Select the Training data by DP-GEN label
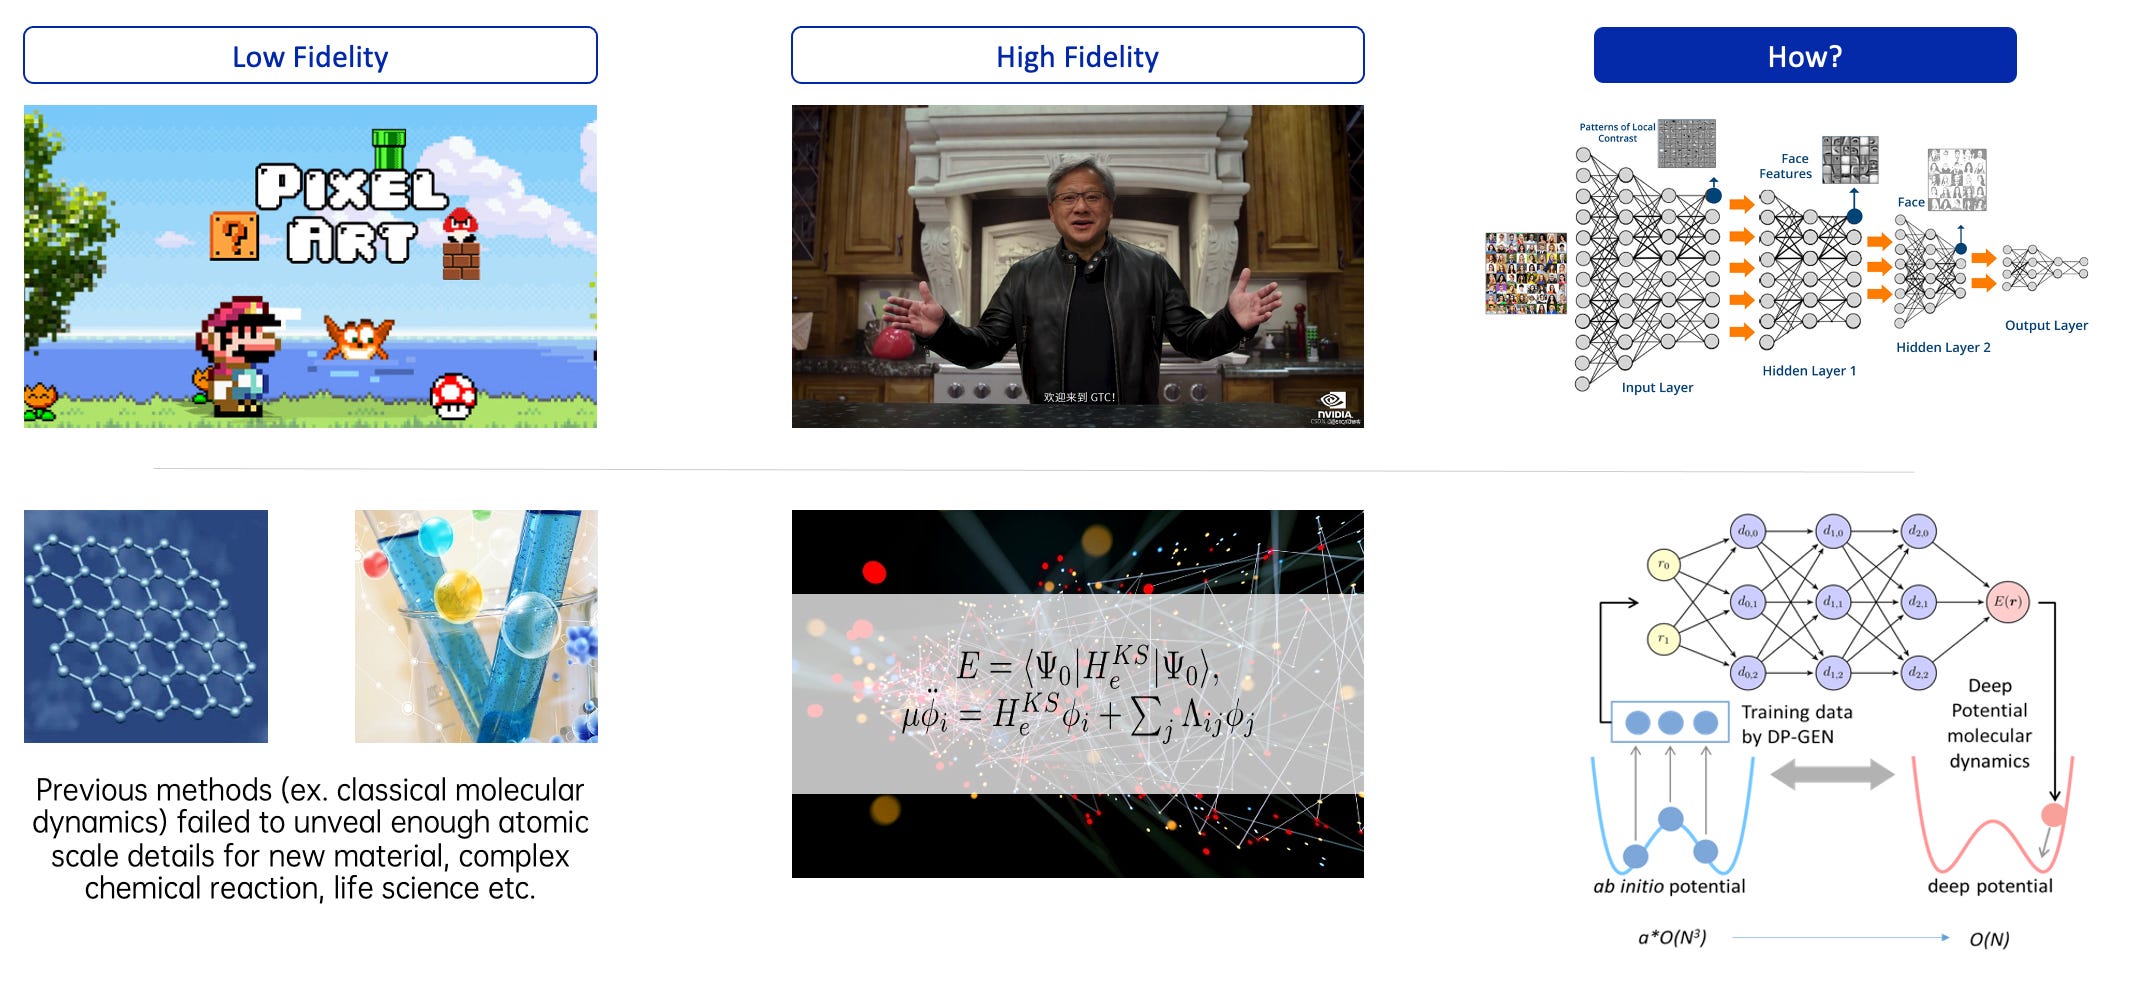2134x984 pixels. 1797,724
